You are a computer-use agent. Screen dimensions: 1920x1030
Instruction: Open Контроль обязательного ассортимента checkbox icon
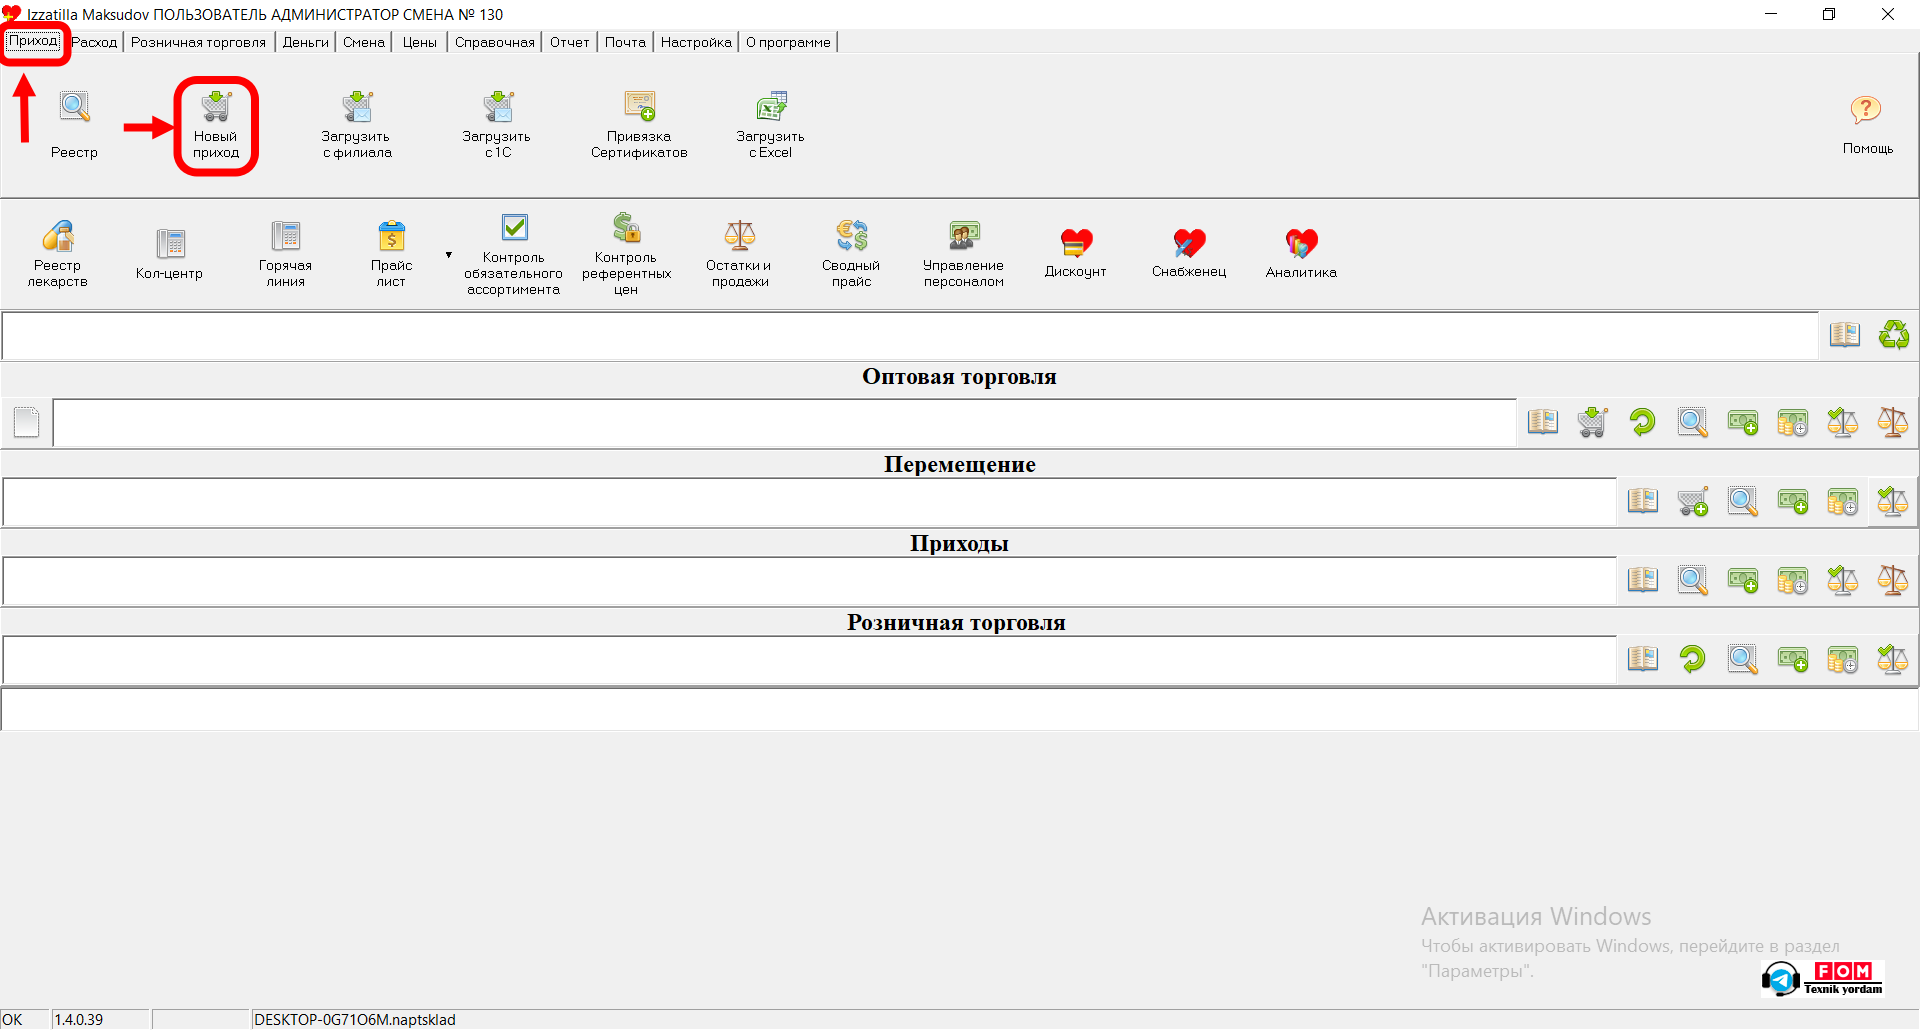[514, 228]
